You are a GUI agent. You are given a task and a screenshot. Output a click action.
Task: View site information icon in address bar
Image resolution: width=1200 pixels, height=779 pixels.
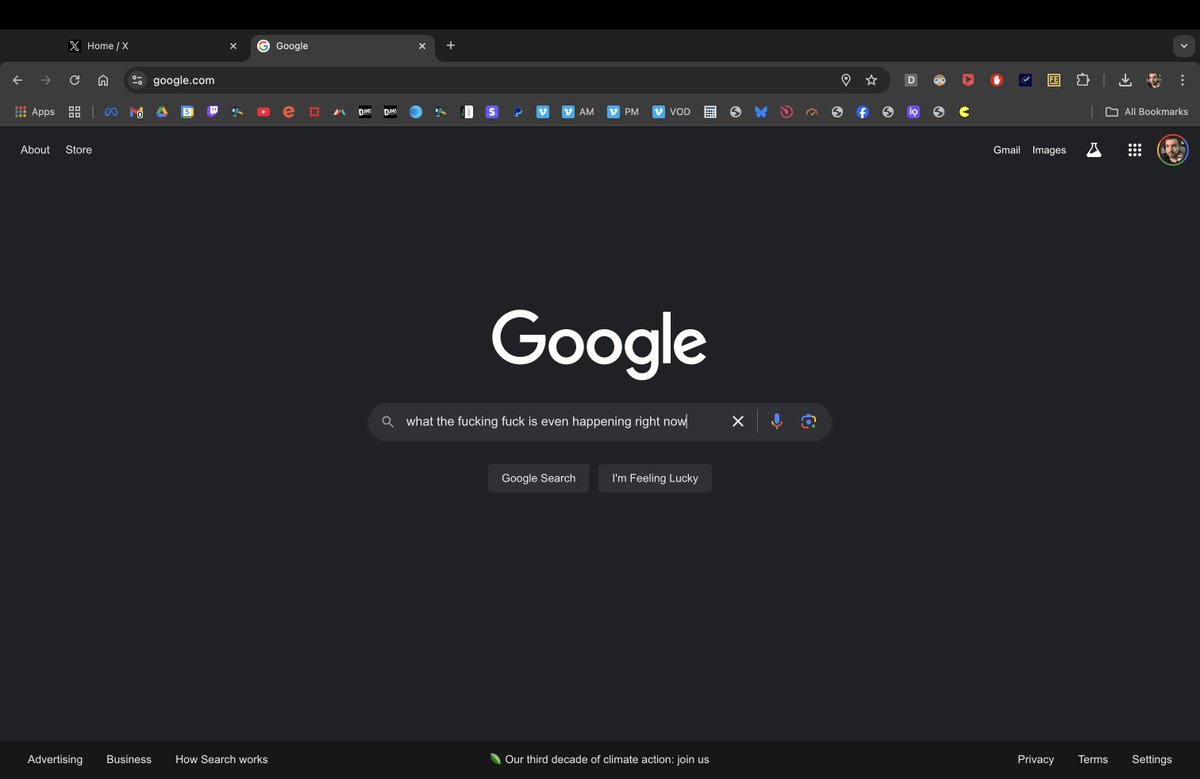pyautogui.click(x=137, y=80)
